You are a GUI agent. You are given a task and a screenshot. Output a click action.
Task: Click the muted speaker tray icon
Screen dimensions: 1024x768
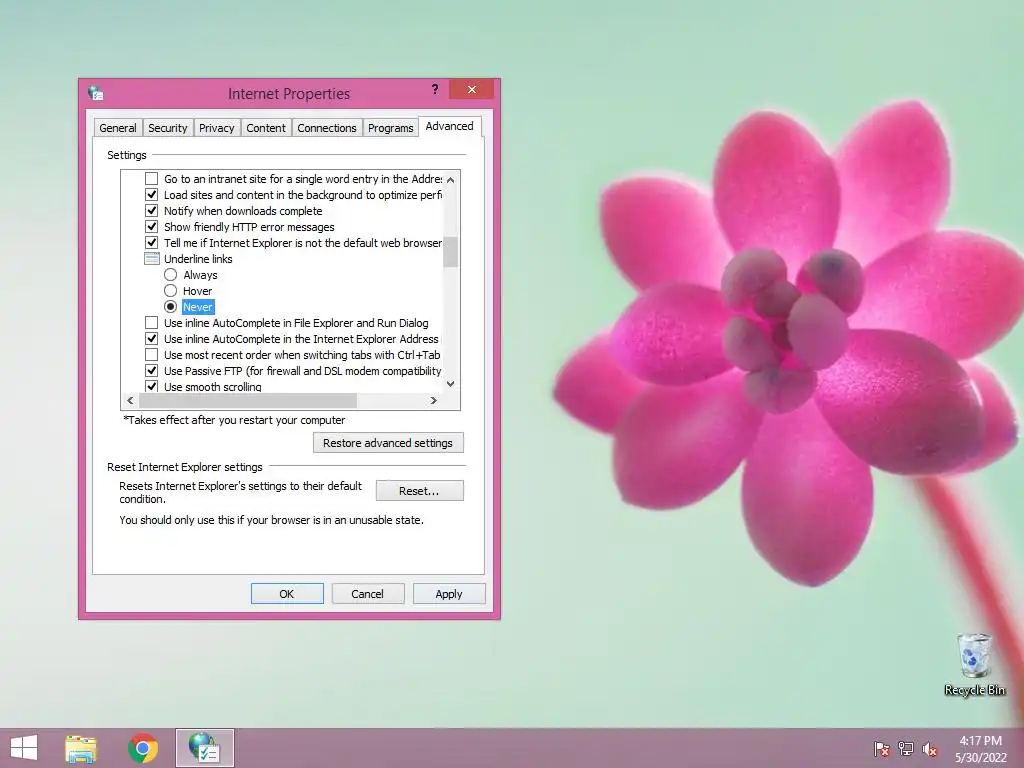pyautogui.click(x=929, y=748)
